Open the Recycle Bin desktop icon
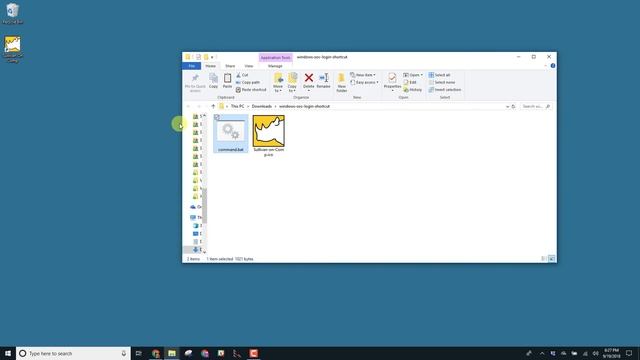Image resolution: width=640 pixels, height=360 pixels. (13, 13)
